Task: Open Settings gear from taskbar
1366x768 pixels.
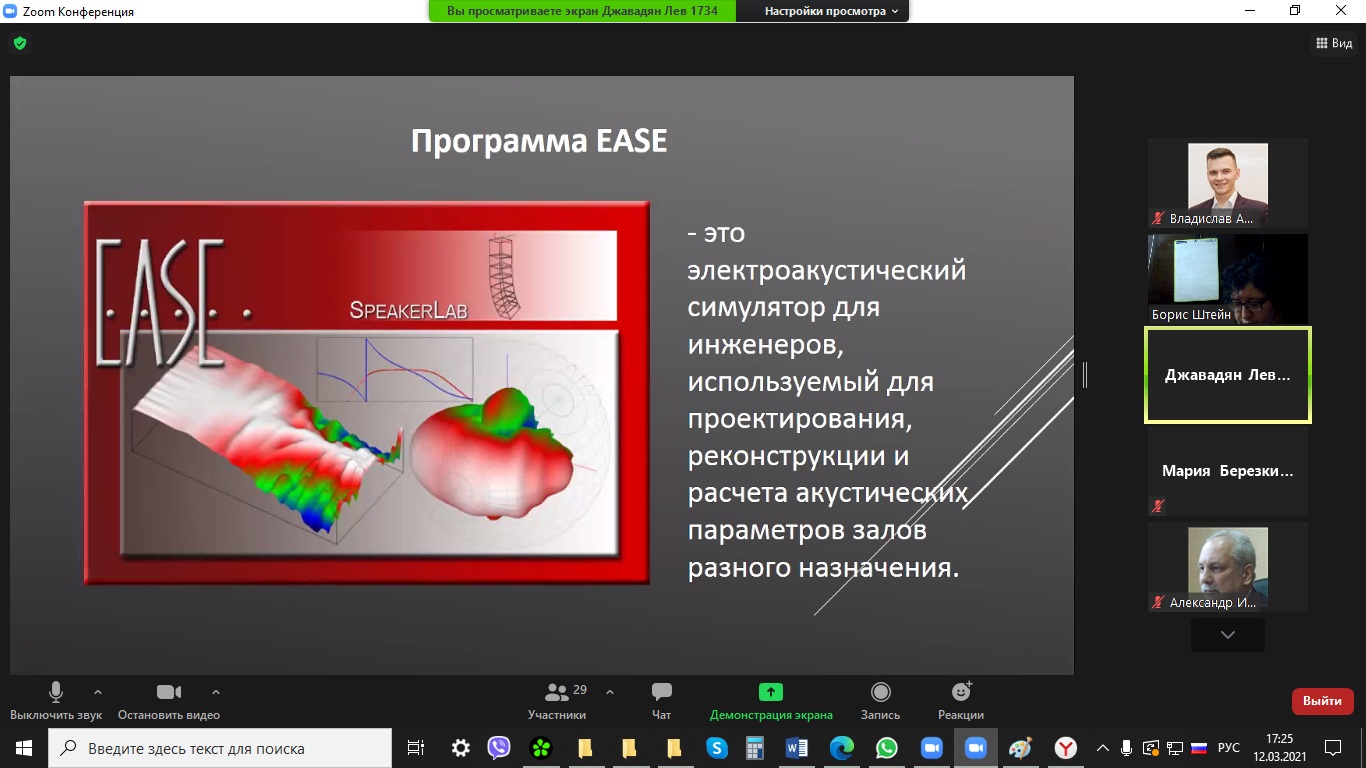Action: coord(461,748)
